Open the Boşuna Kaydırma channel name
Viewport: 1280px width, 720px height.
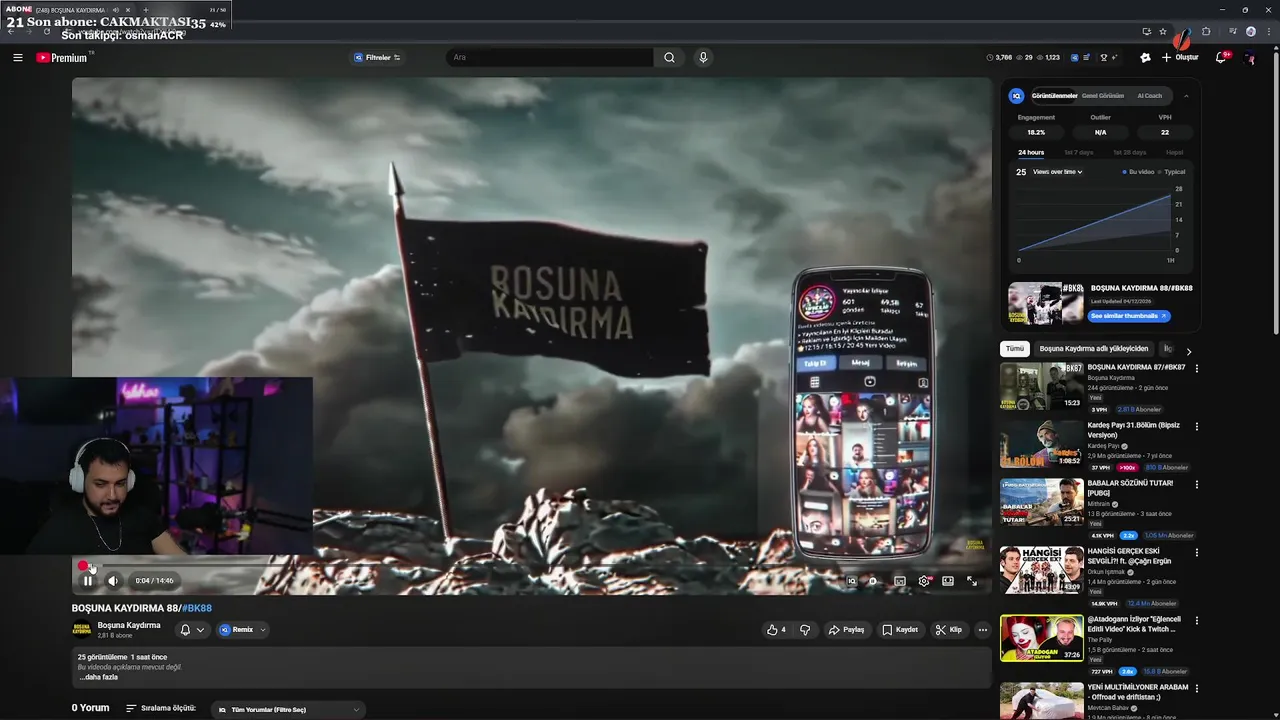(129, 625)
